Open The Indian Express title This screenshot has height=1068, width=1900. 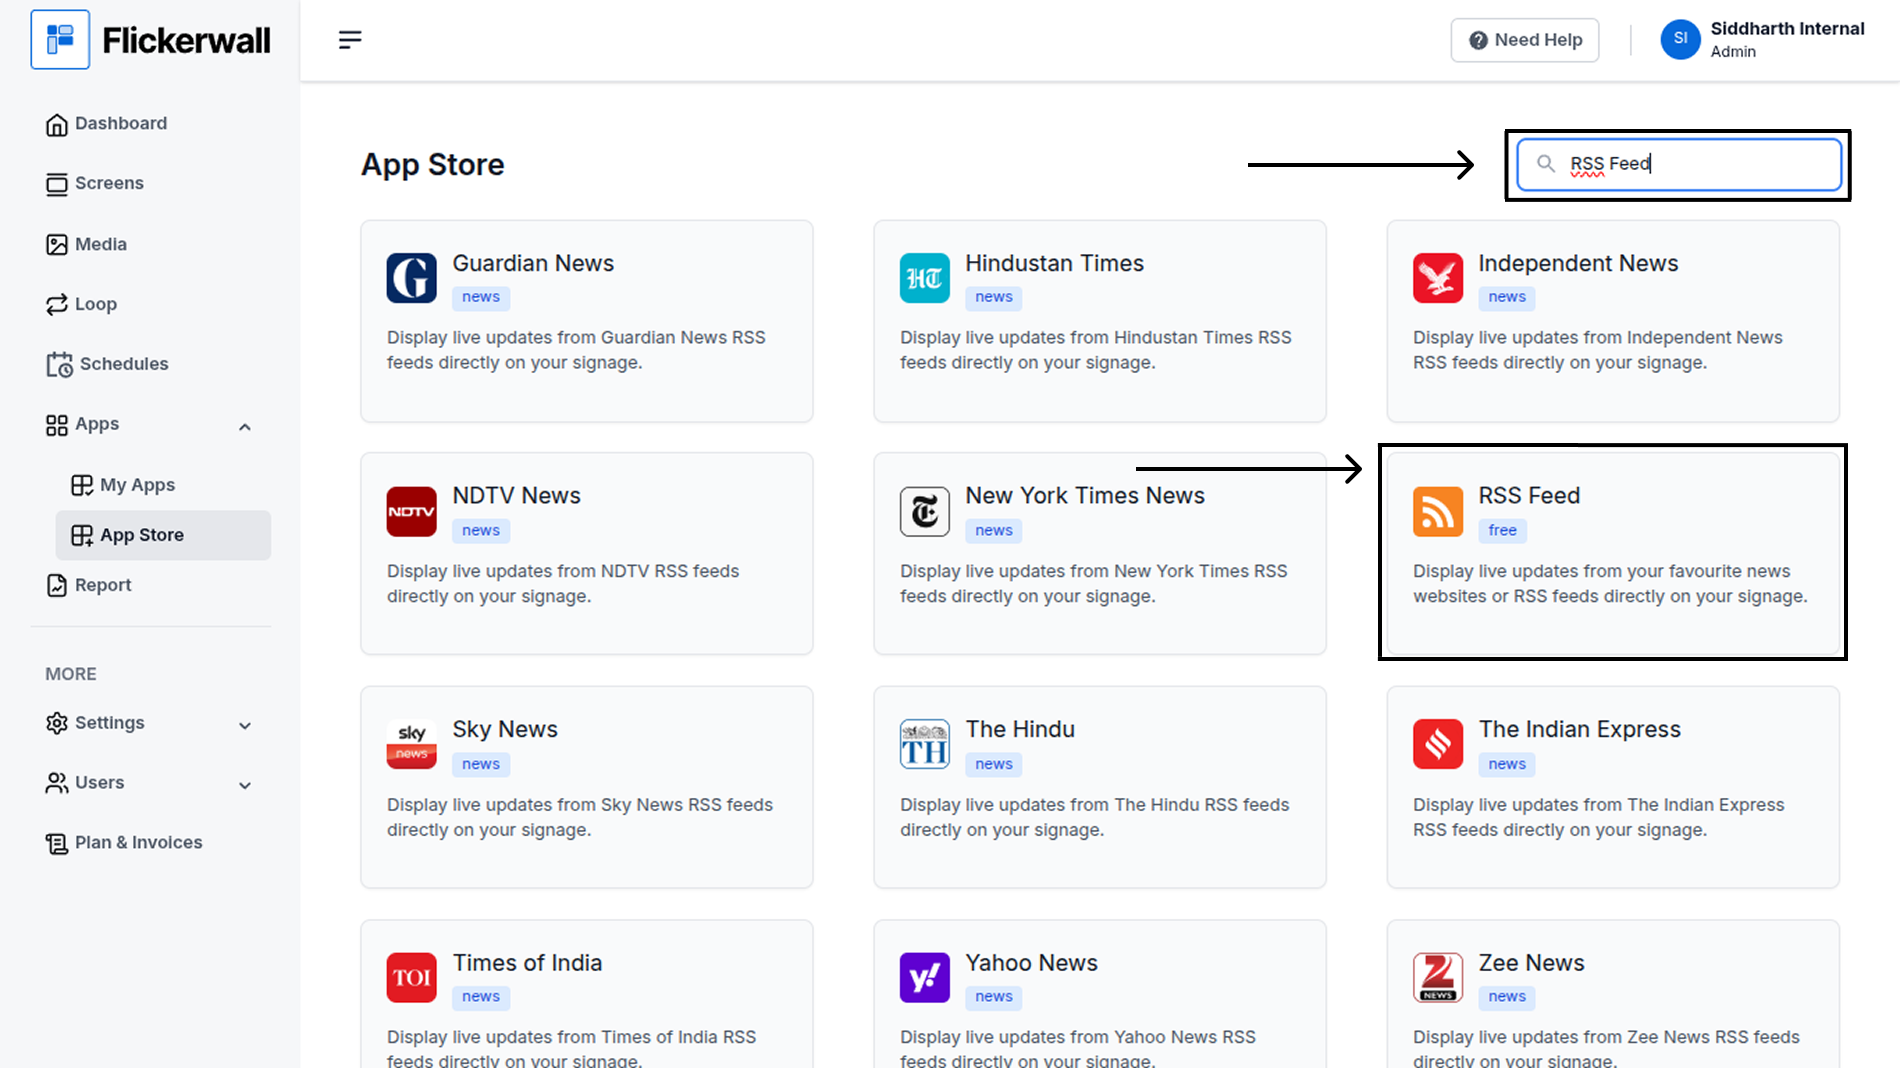coord(1580,729)
